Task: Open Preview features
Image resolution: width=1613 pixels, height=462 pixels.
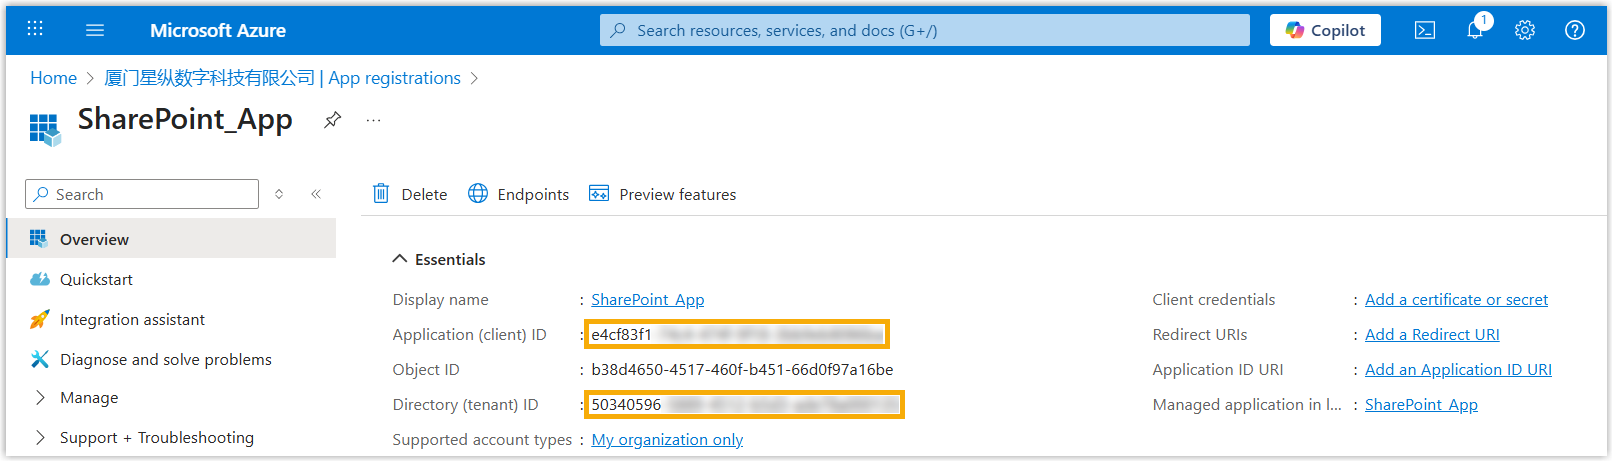Action: tap(663, 194)
